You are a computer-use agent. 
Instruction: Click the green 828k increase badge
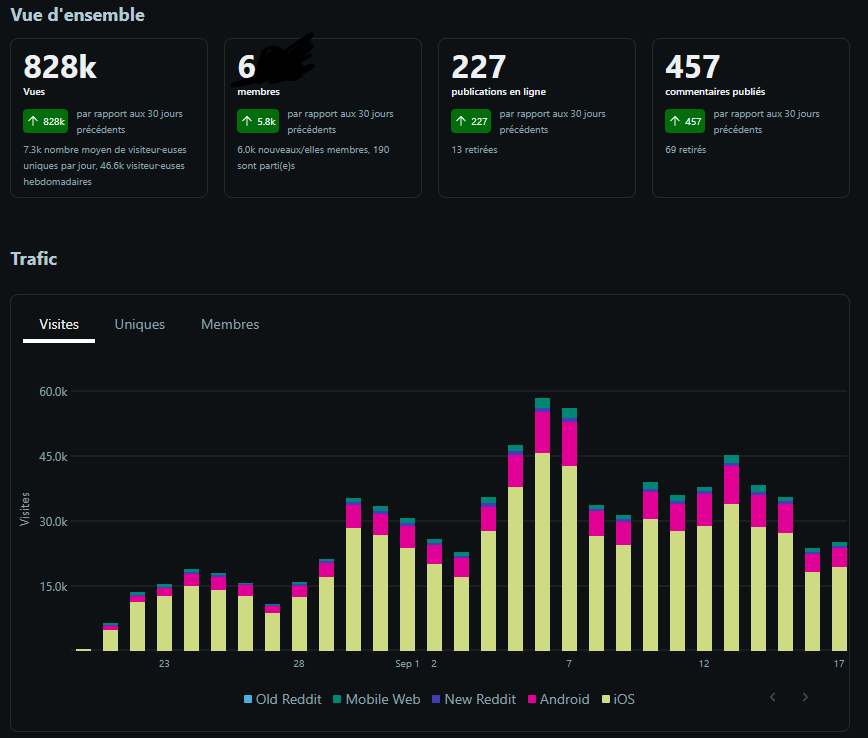click(x=45, y=121)
